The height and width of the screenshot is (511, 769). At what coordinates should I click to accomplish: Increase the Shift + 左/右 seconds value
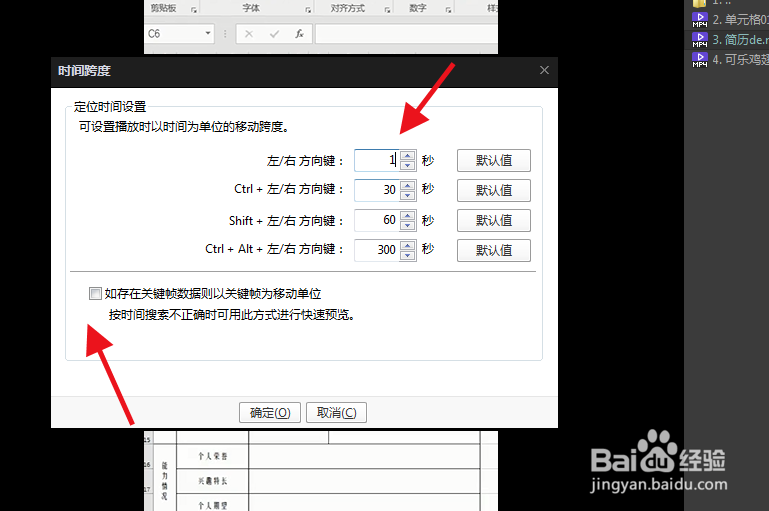pyautogui.click(x=408, y=216)
